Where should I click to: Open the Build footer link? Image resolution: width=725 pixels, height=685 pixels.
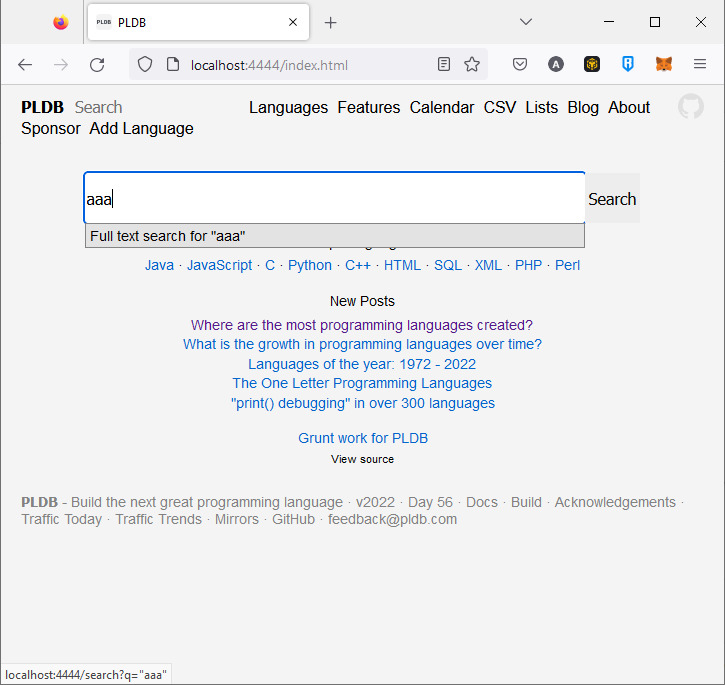coord(526,502)
